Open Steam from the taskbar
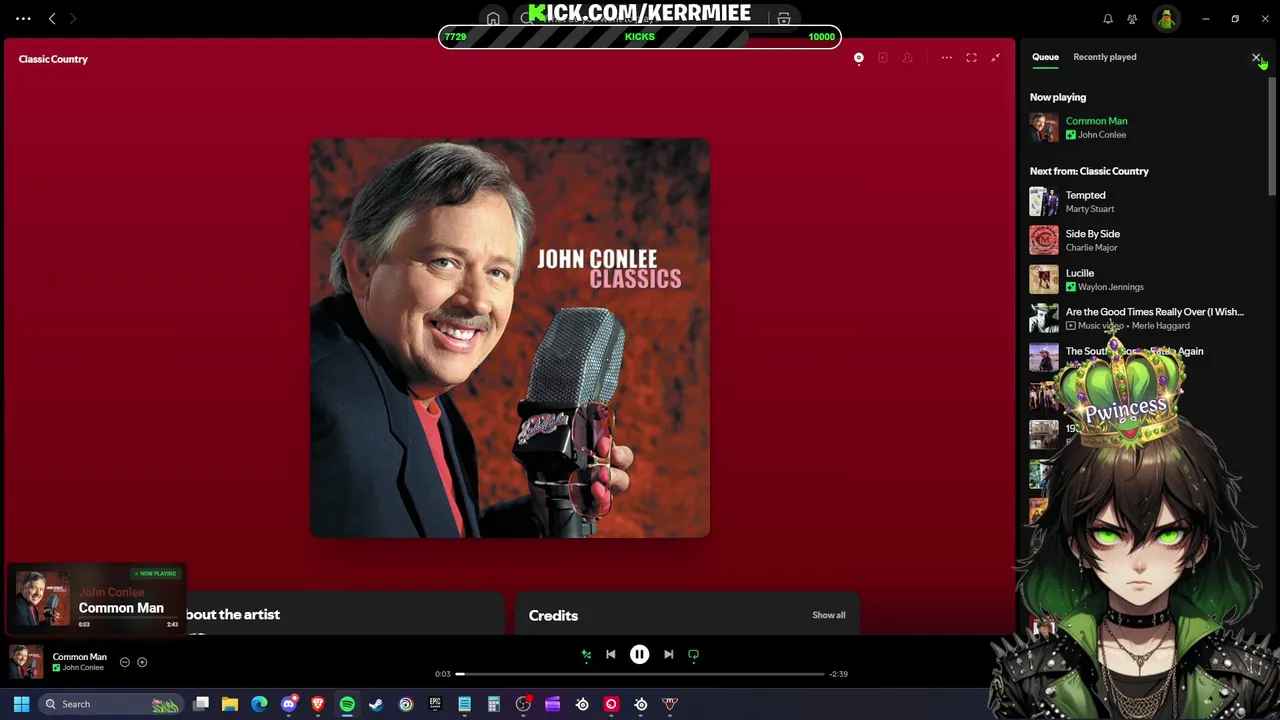Screen dimensions: 1280x720 (x=376, y=704)
